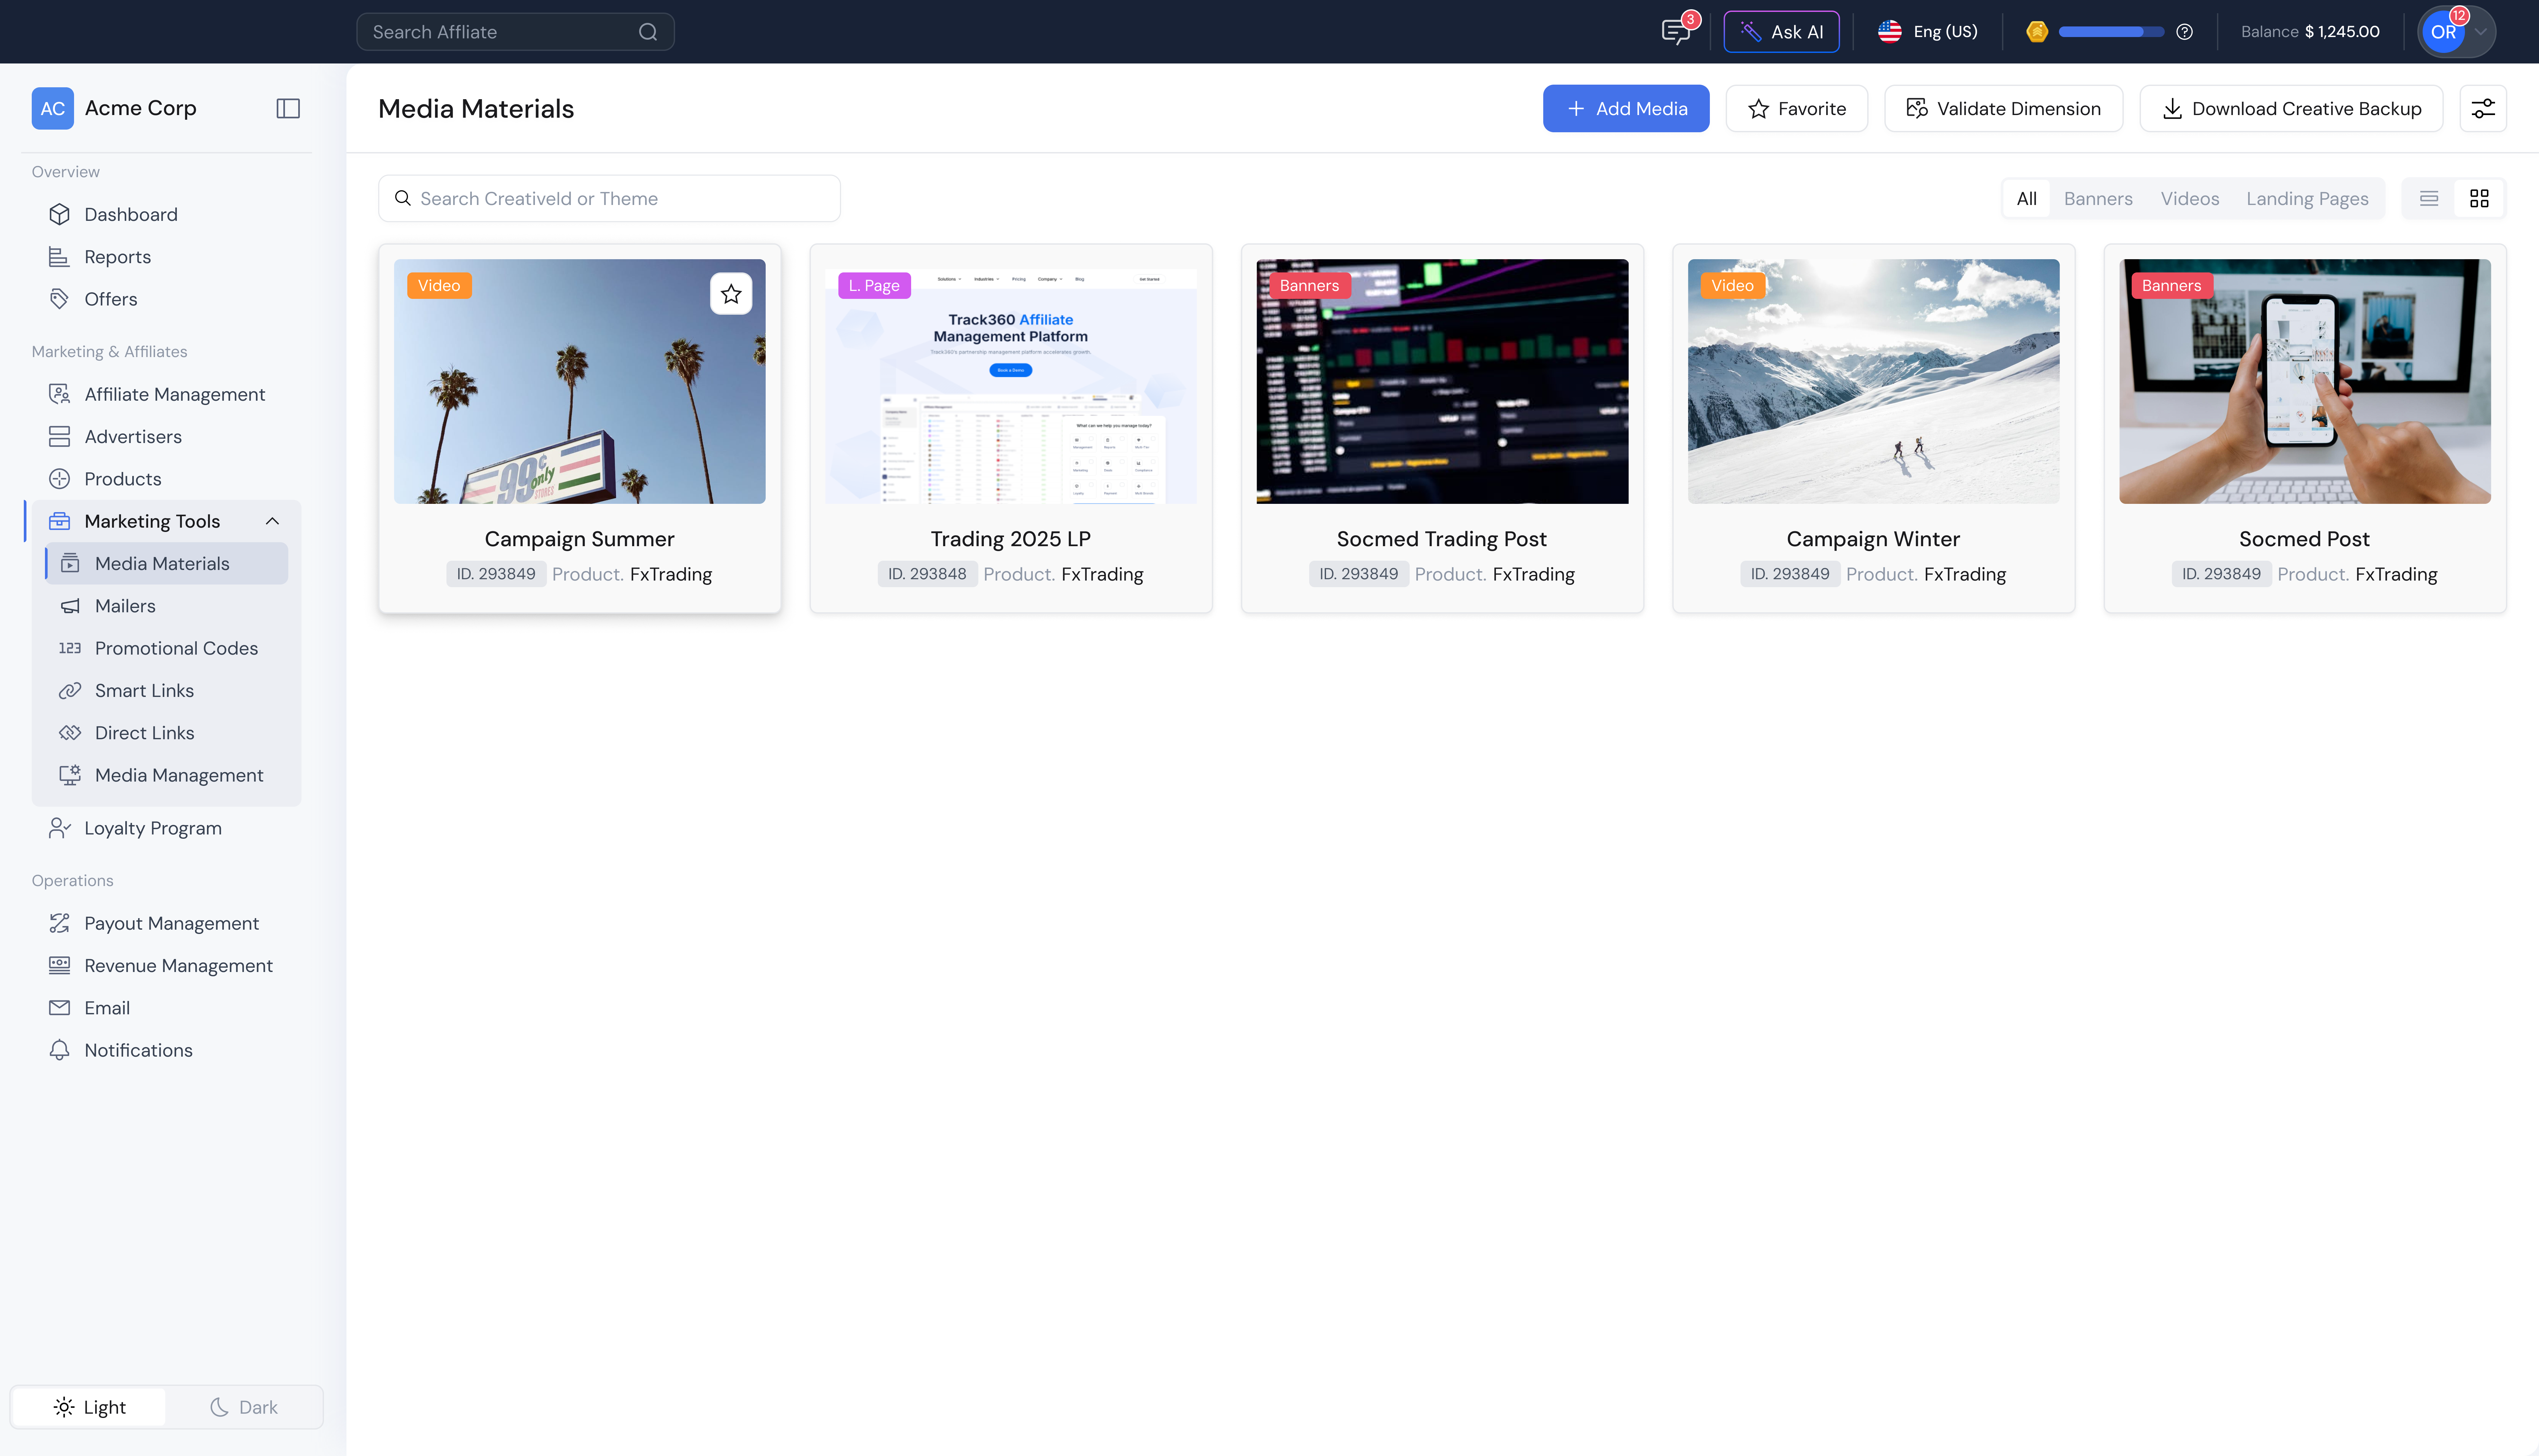The image size is (2539, 1456).
Task: Select the Smart Links chain icon
Action: pyautogui.click(x=70, y=690)
